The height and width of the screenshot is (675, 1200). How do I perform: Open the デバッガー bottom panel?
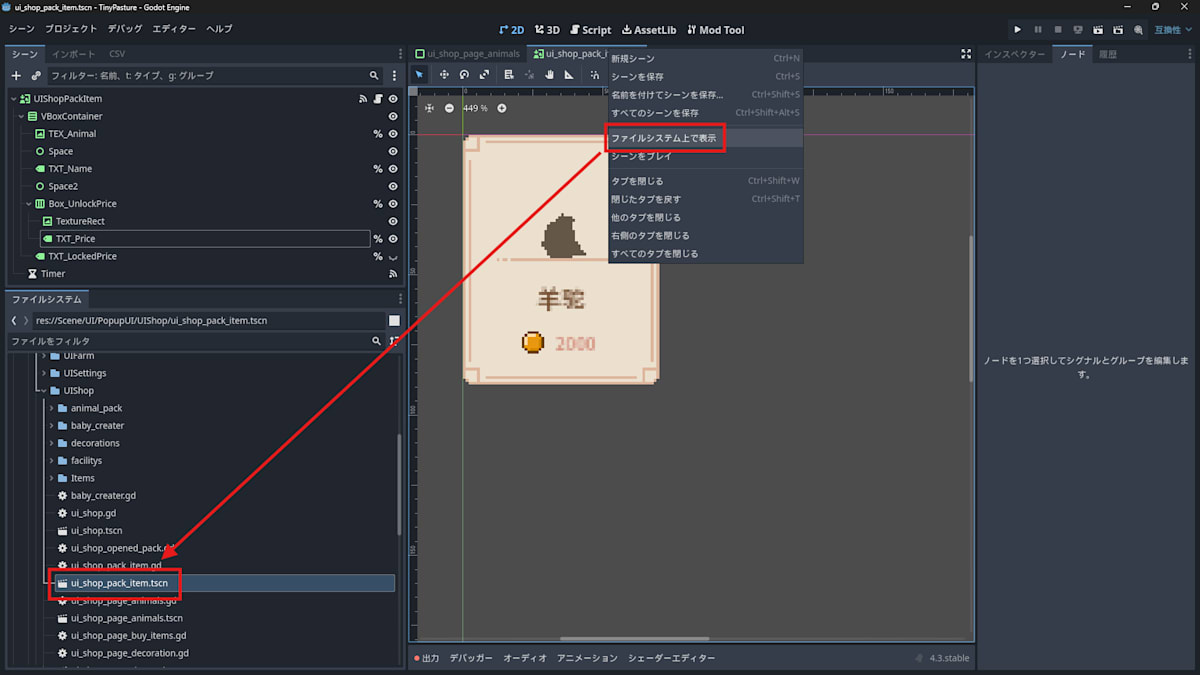point(471,658)
